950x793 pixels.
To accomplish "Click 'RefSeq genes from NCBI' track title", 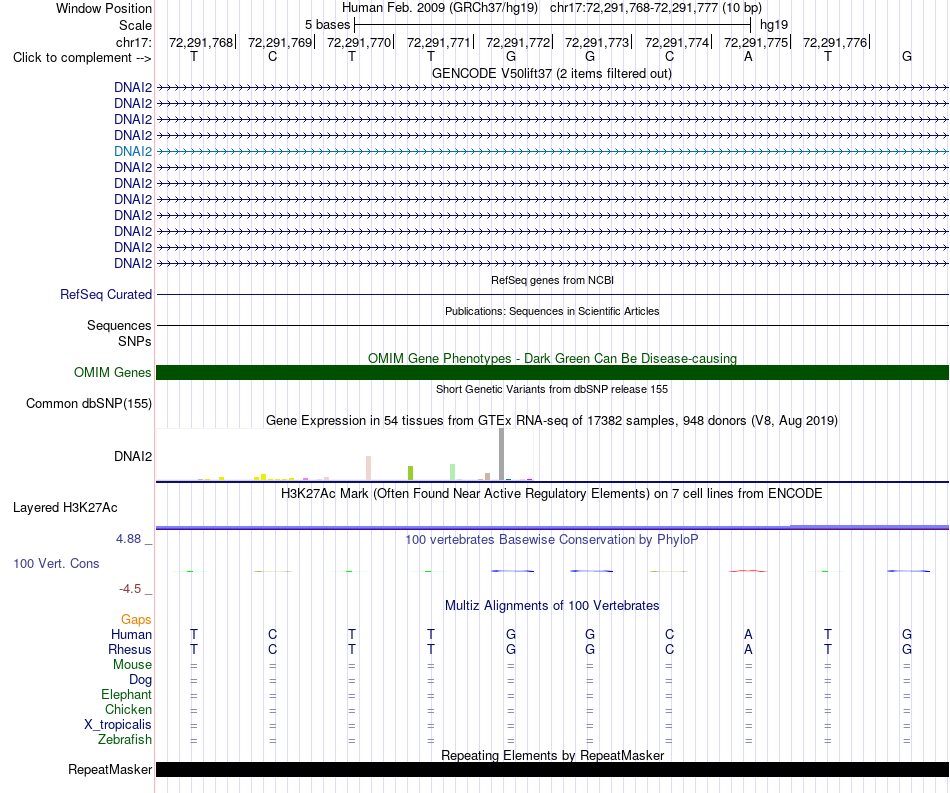I will 552,280.
